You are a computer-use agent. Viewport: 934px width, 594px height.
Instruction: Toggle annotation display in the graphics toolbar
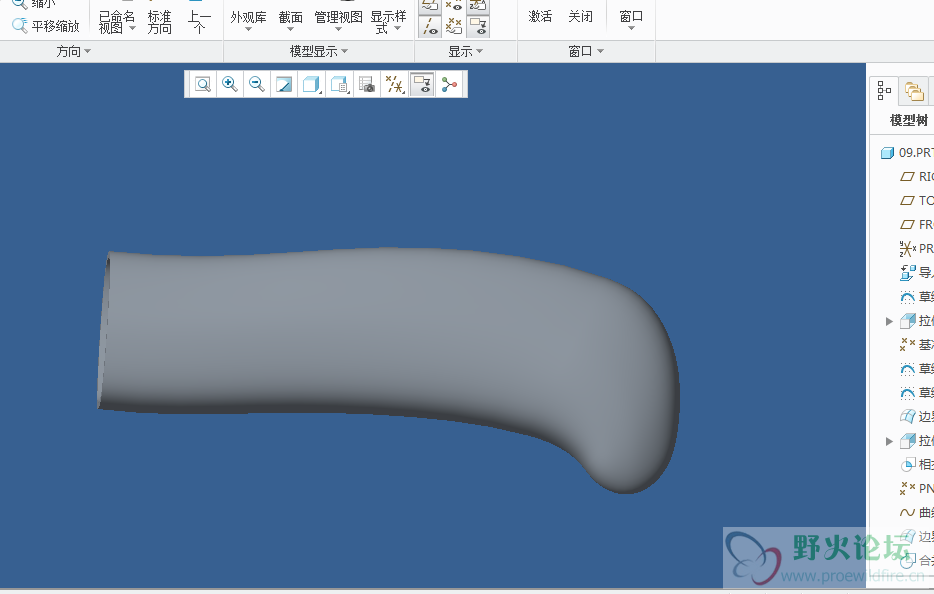click(422, 85)
